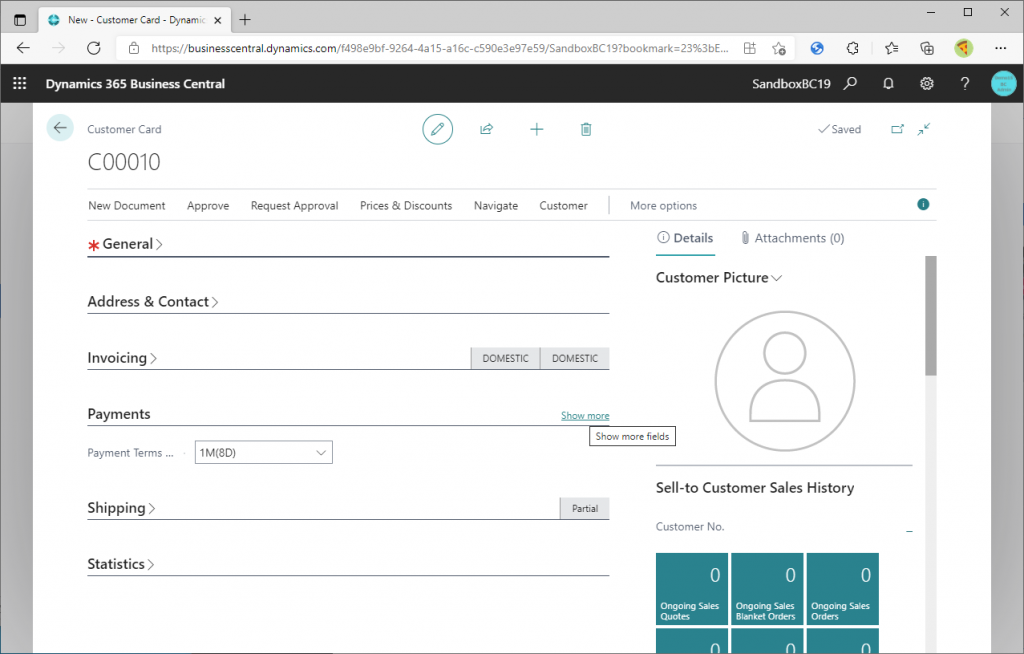This screenshot has width=1024, height=654.
Task: Expand the General section
Action: (x=132, y=244)
